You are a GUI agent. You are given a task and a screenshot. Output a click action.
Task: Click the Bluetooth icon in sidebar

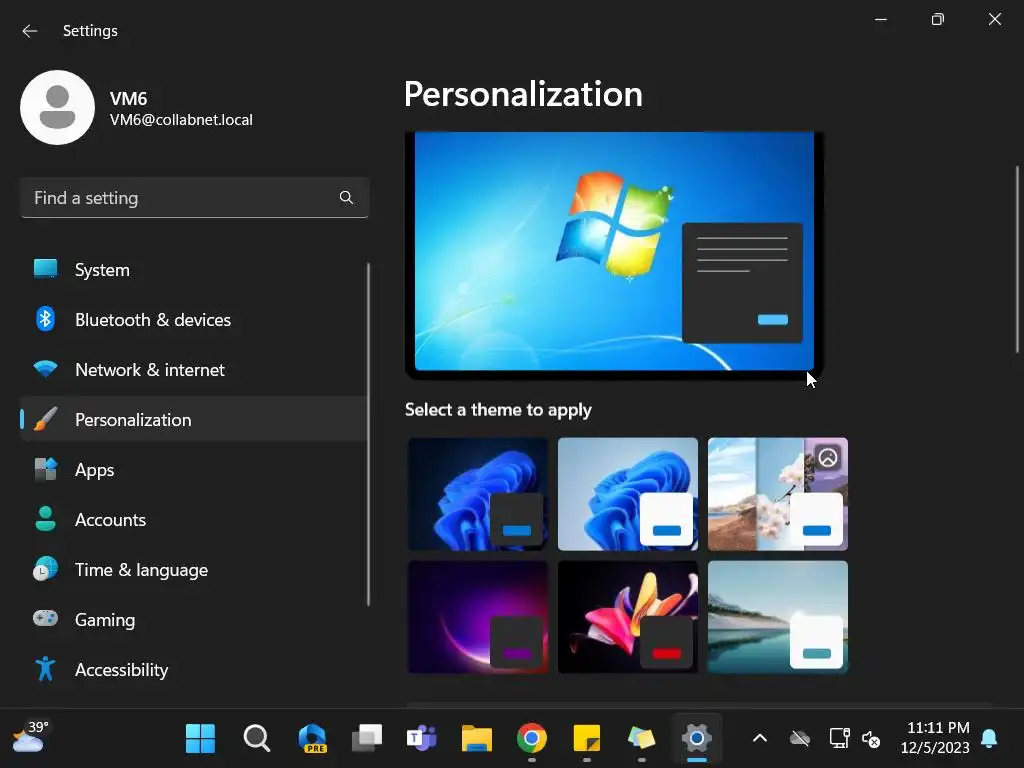pyautogui.click(x=45, y=319)
